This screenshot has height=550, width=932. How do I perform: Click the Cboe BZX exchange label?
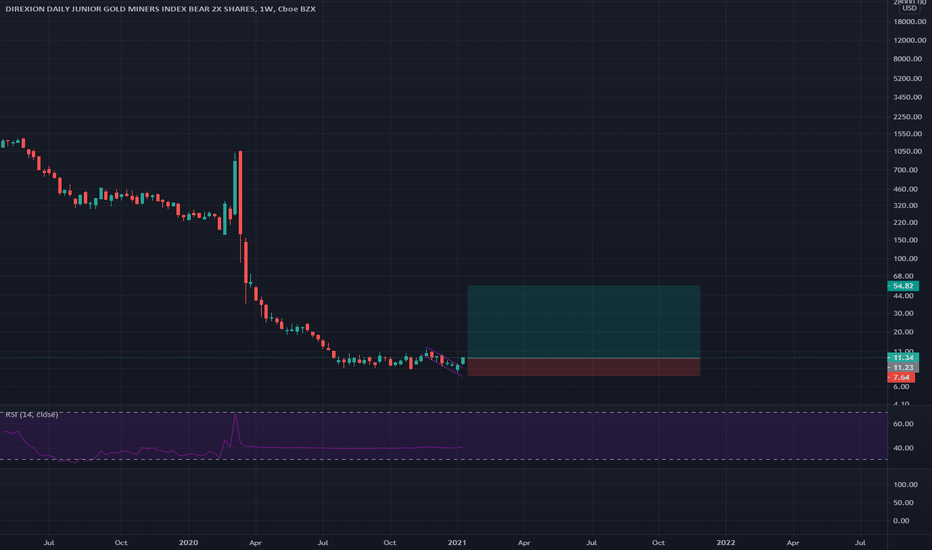coord(297,9)
